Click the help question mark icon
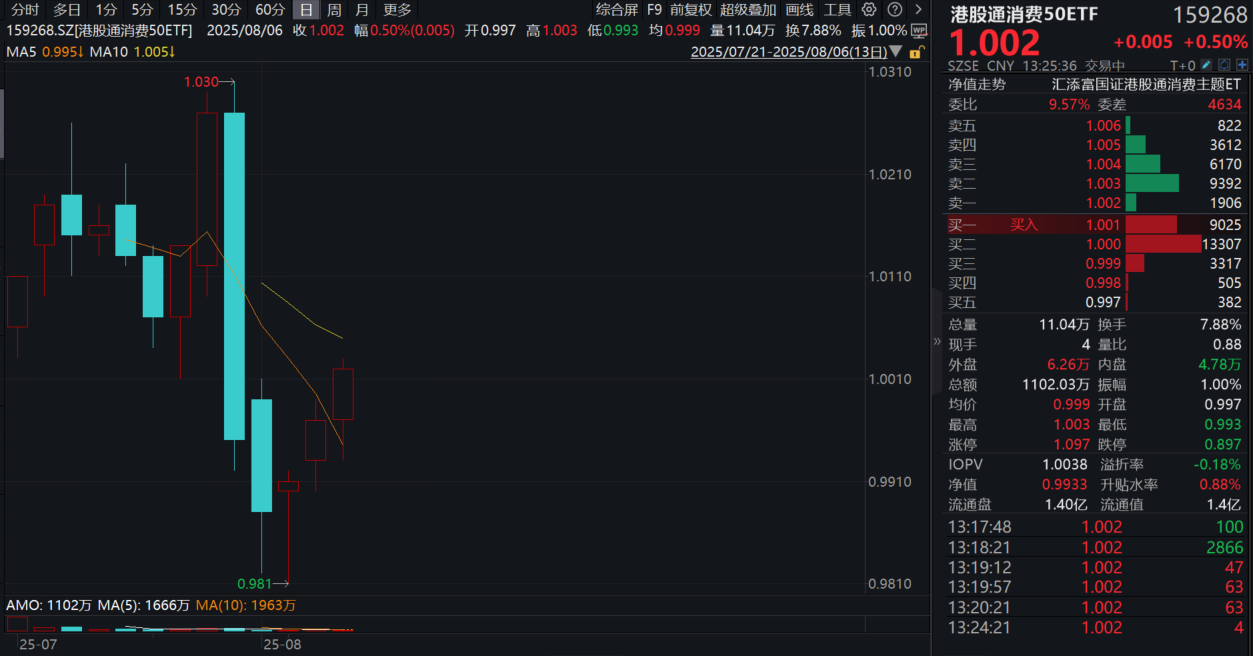This screenshot has height=656, width=1253. click(894, 9)
